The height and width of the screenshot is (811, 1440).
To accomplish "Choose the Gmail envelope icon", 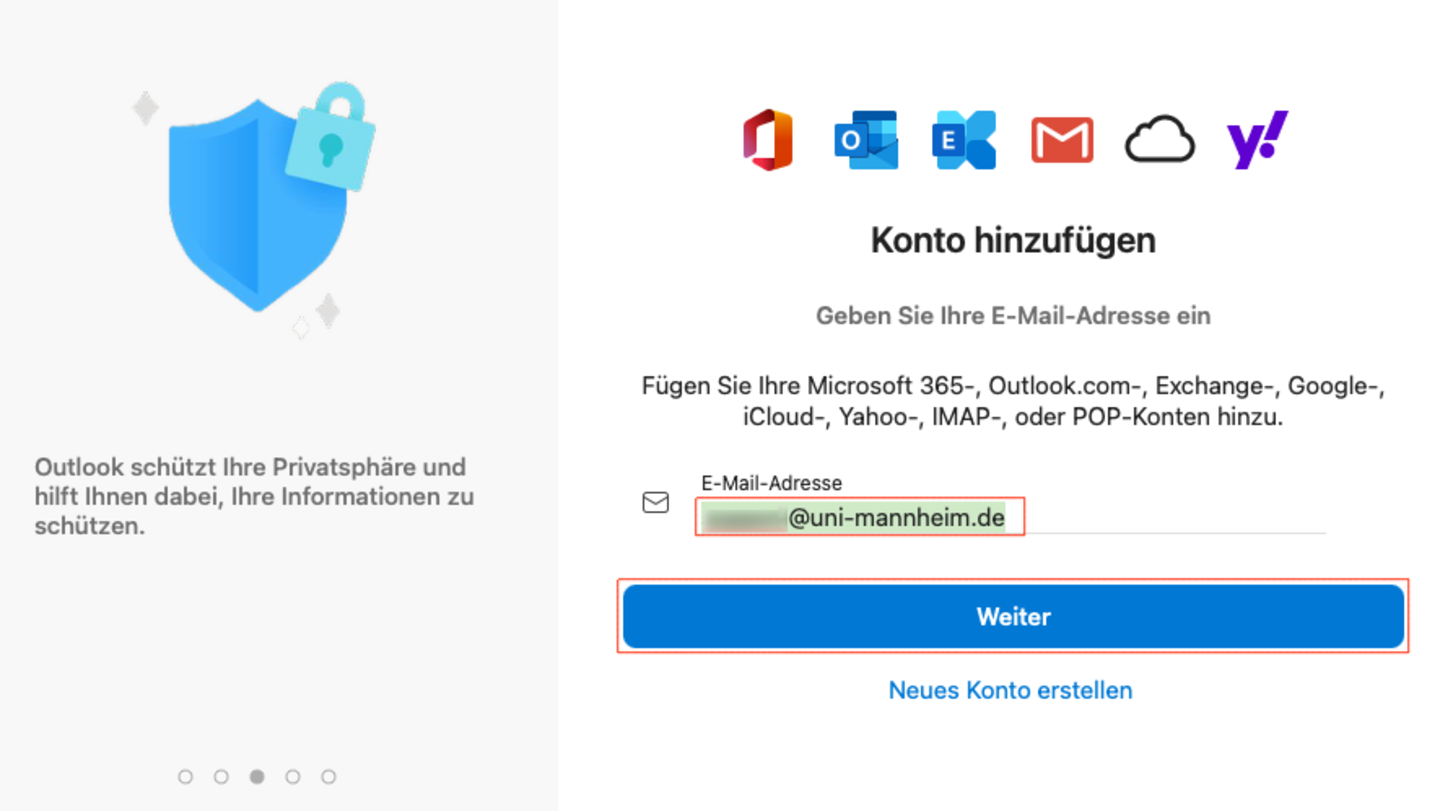I will point(1062,140).
